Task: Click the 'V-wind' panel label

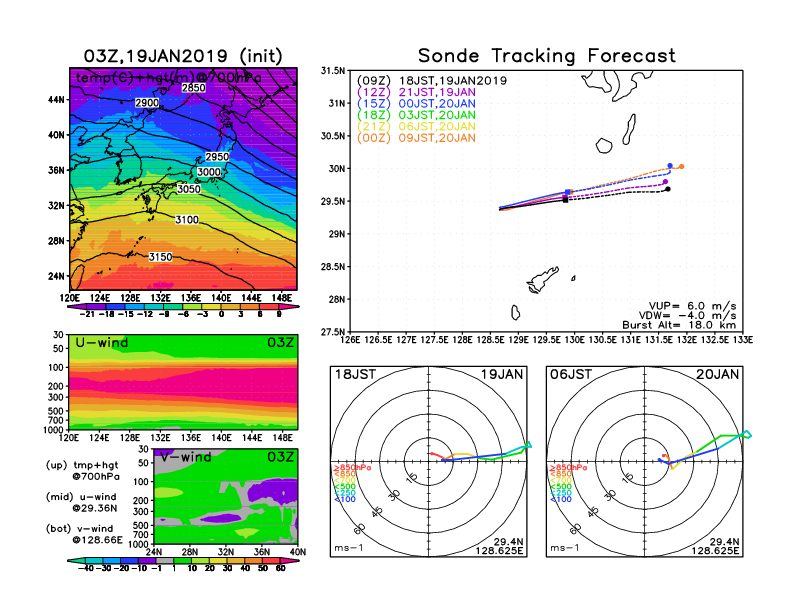Action: (x=186, y=457)
